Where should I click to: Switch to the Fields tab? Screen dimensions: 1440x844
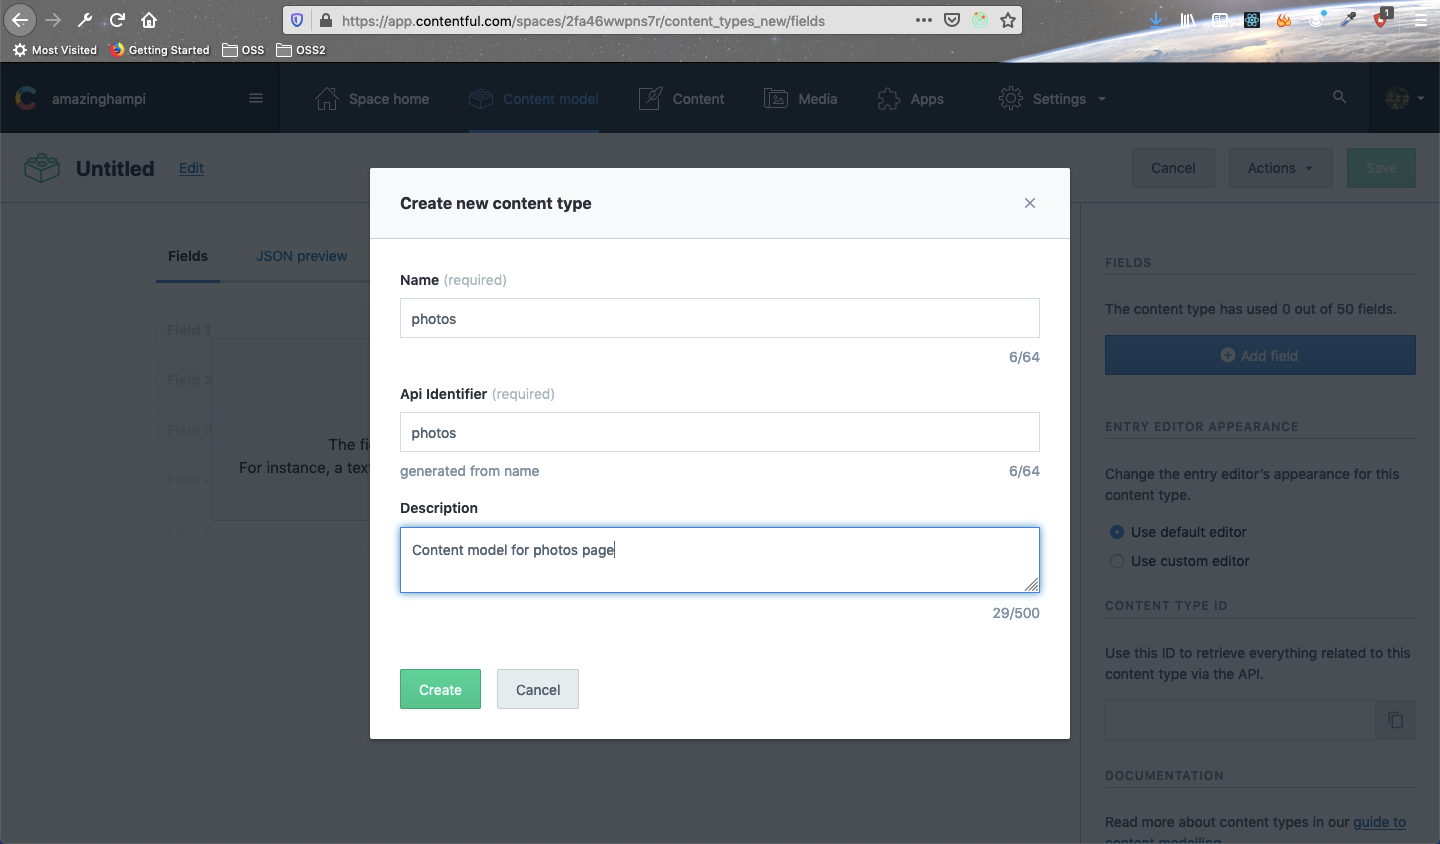point(188,256)
